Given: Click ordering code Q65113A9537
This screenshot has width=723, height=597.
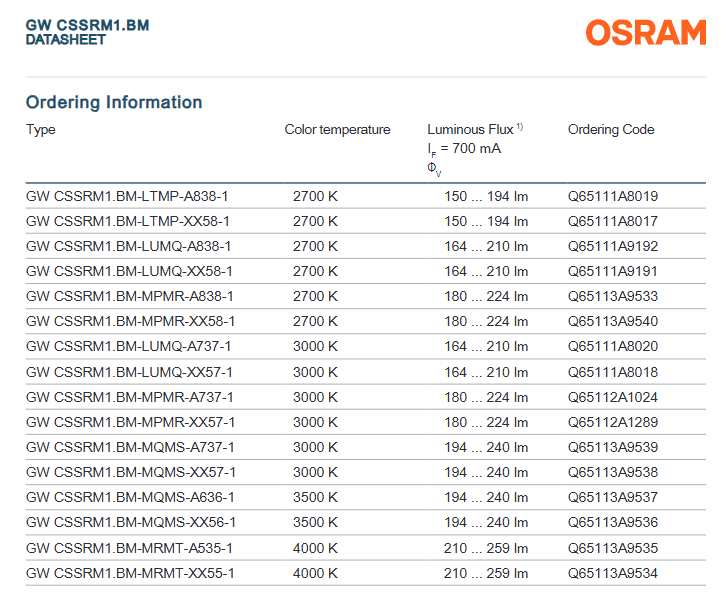Looking at the screenshot, I should click(x=613, y=497).
